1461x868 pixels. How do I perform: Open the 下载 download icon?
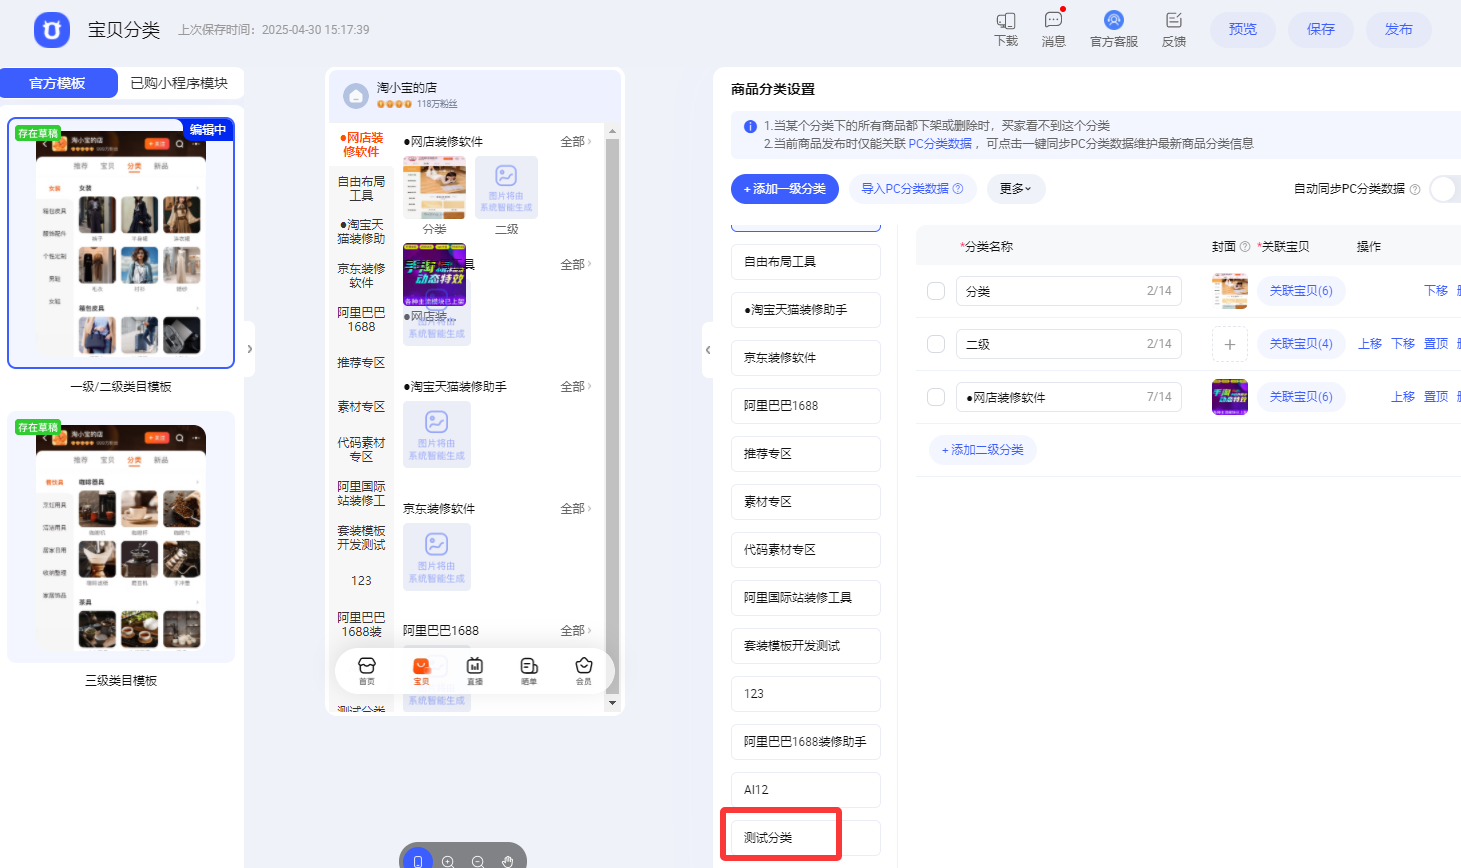[1006, 21]
